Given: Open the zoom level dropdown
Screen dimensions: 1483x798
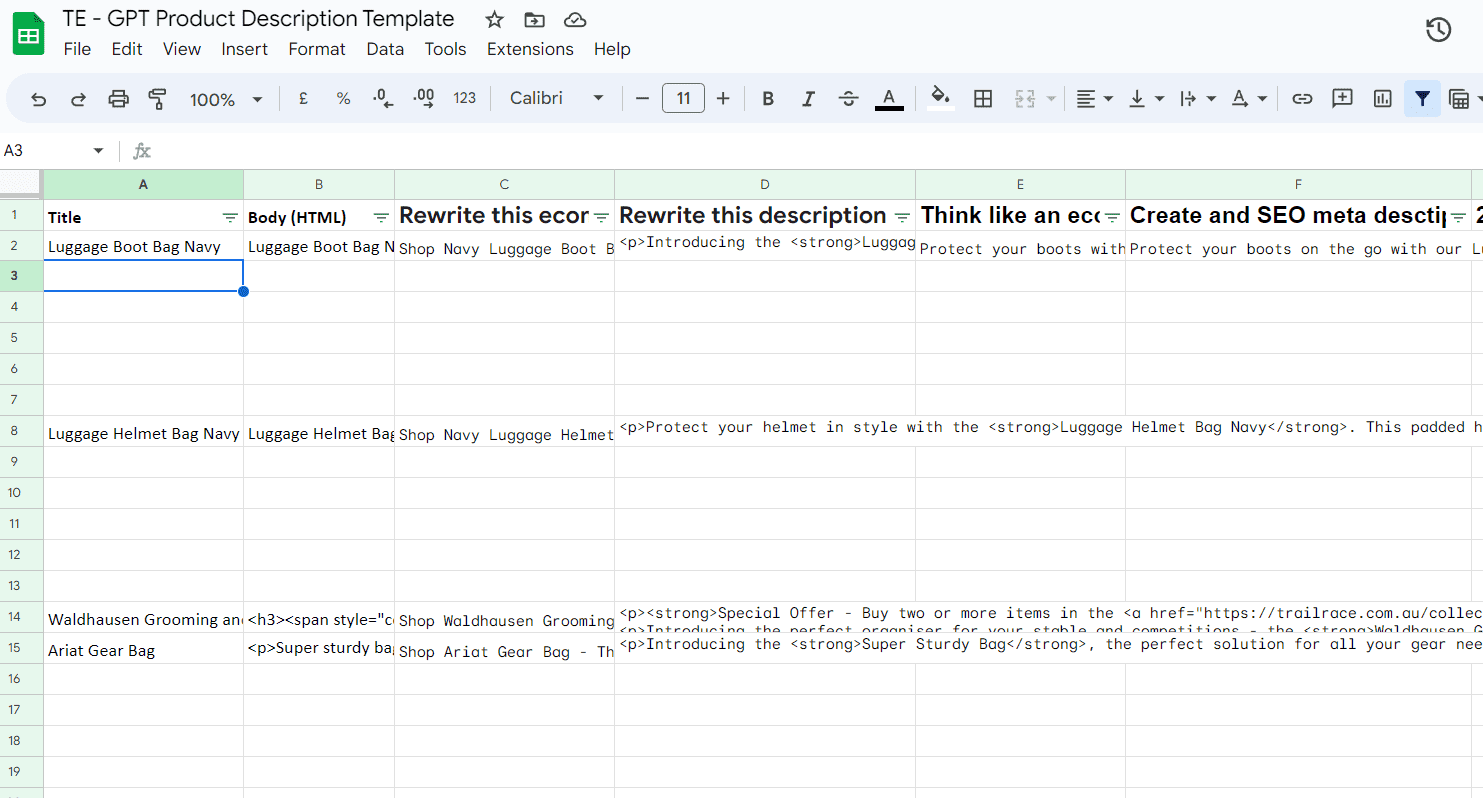Looking at the screenshot, I should (226, 99).
